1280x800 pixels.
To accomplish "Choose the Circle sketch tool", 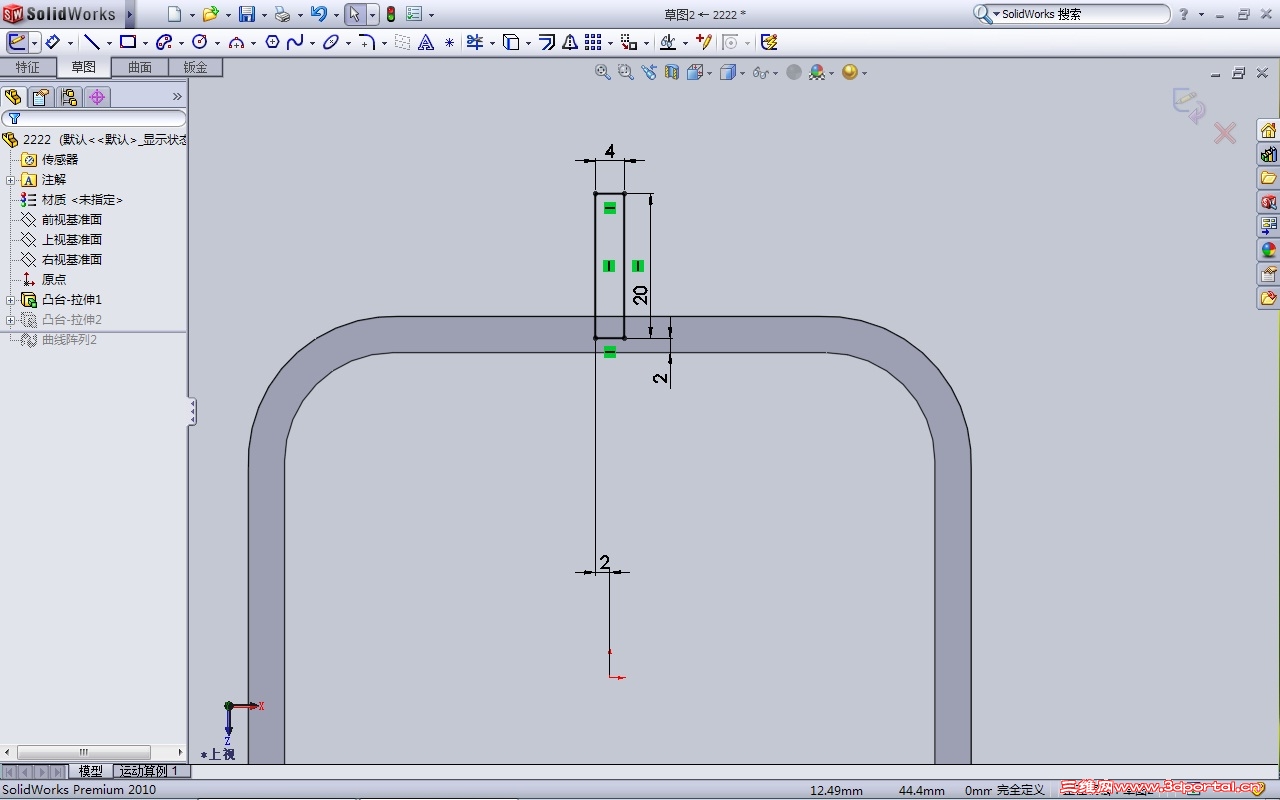I will pyautogui.click(x=199, y=42).
